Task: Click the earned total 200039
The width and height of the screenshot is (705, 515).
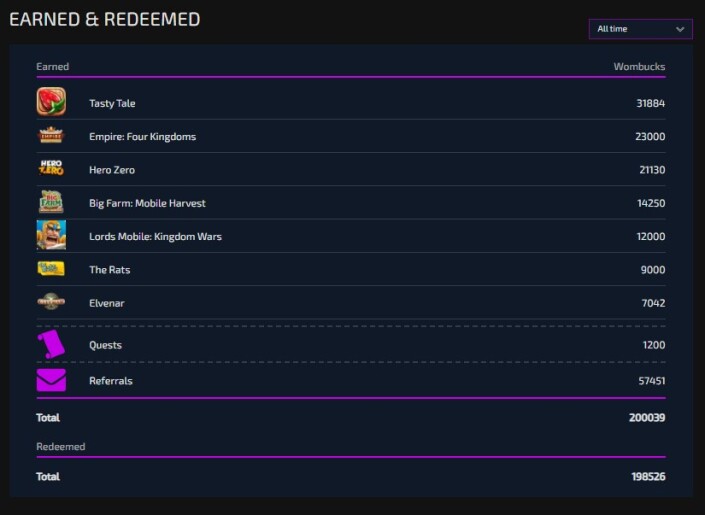Action: pyautogui.click(x=647, y=418)
